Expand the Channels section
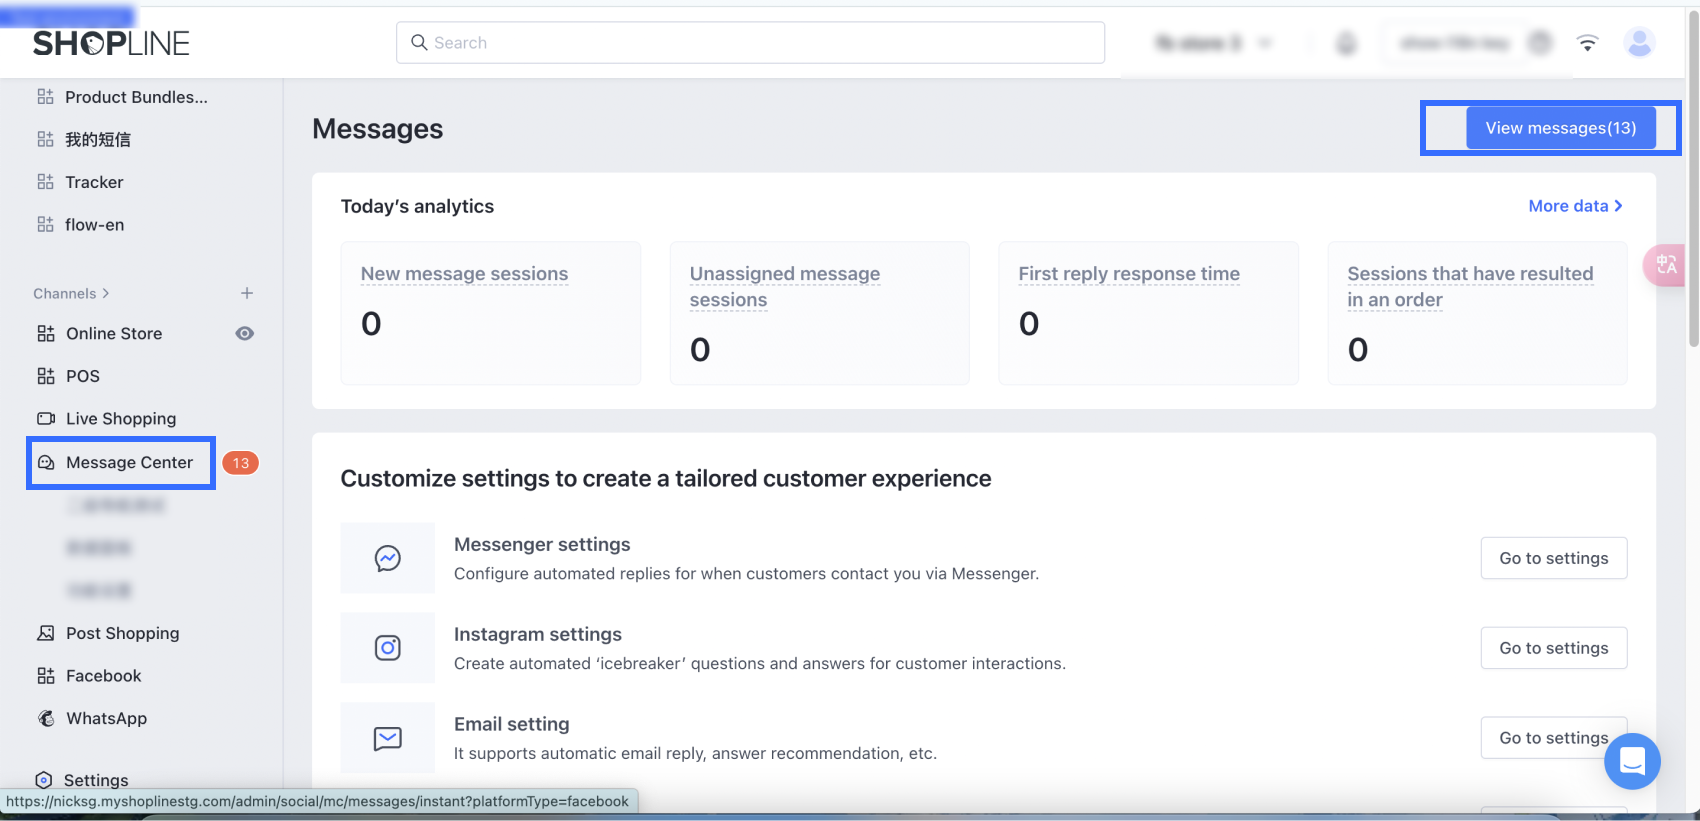This screenshot has height=821, width=1700. pos(71,293)
